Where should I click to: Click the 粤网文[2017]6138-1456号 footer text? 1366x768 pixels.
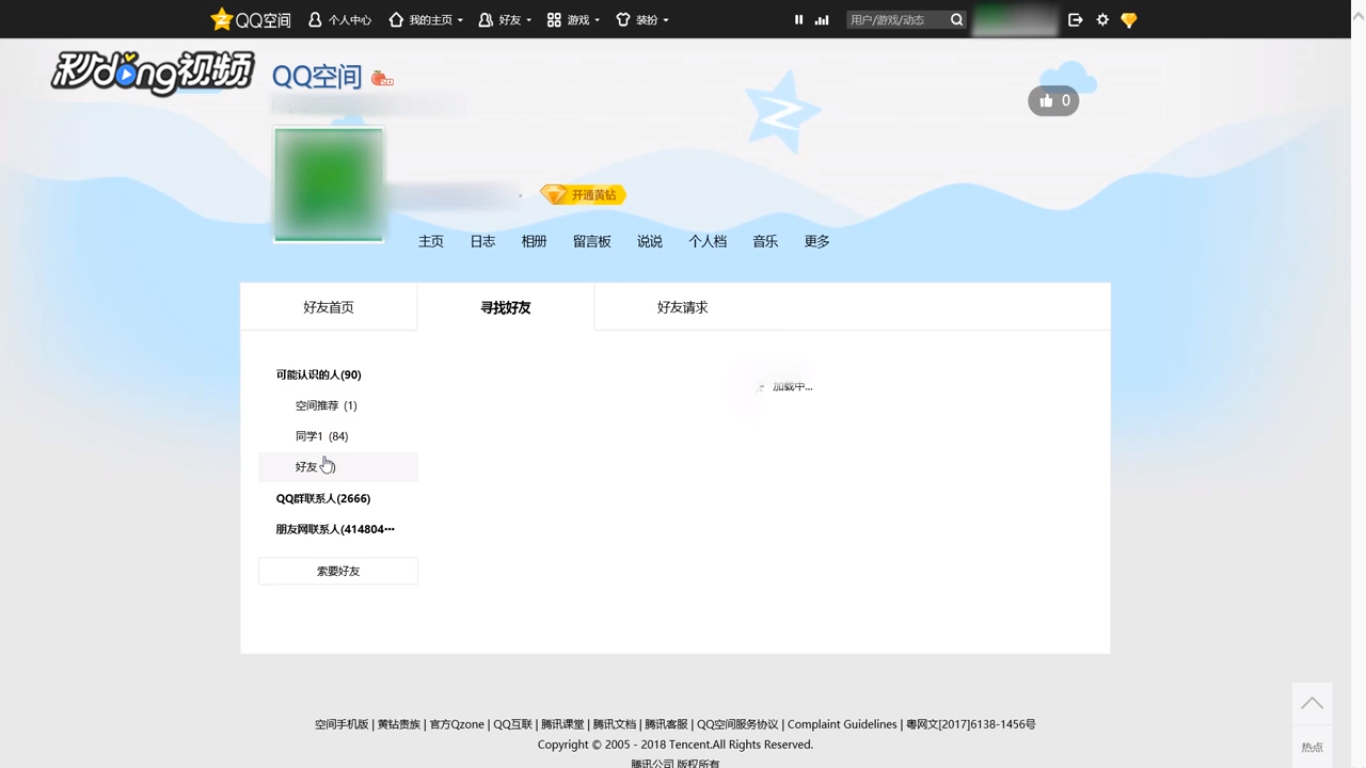point(971,724)
